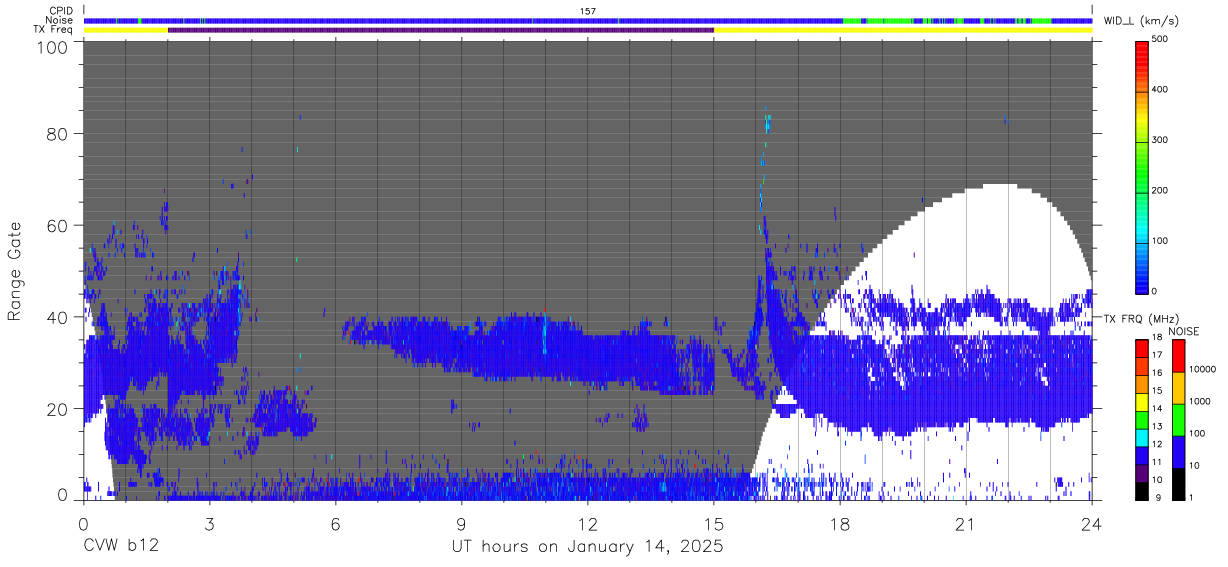This screenshot has width=1228, height=567.
Task: Click the TX Freq strip label
Action: pos(55,30)
